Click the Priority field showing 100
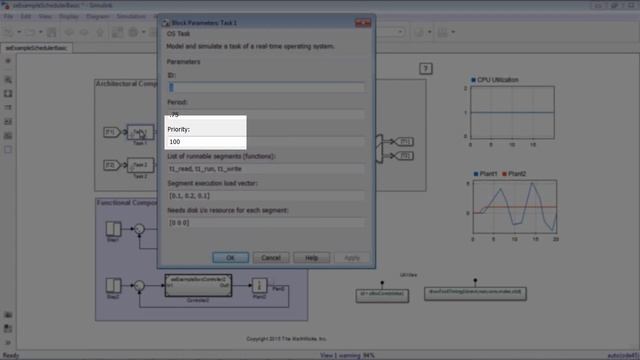640x360 pixels. (x=266, y=142)
